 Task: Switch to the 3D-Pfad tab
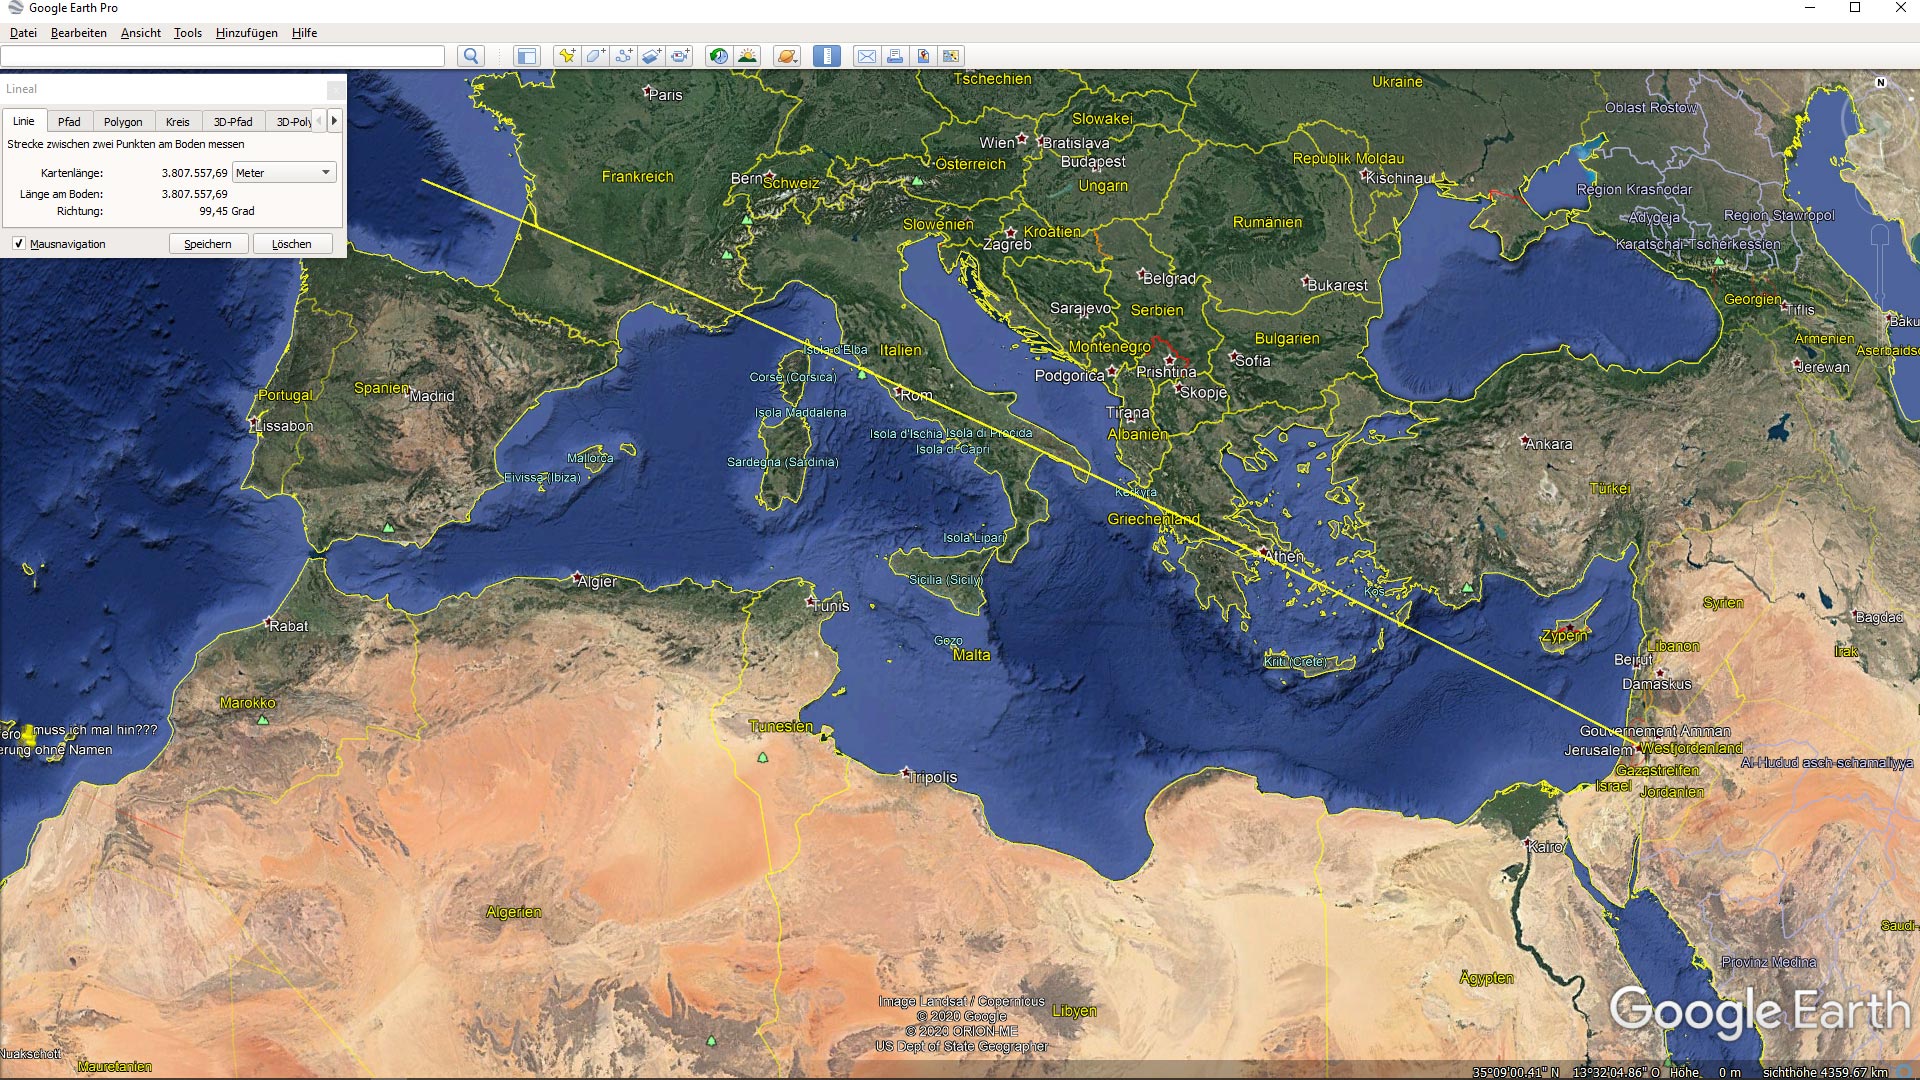(x=233, y=122)
